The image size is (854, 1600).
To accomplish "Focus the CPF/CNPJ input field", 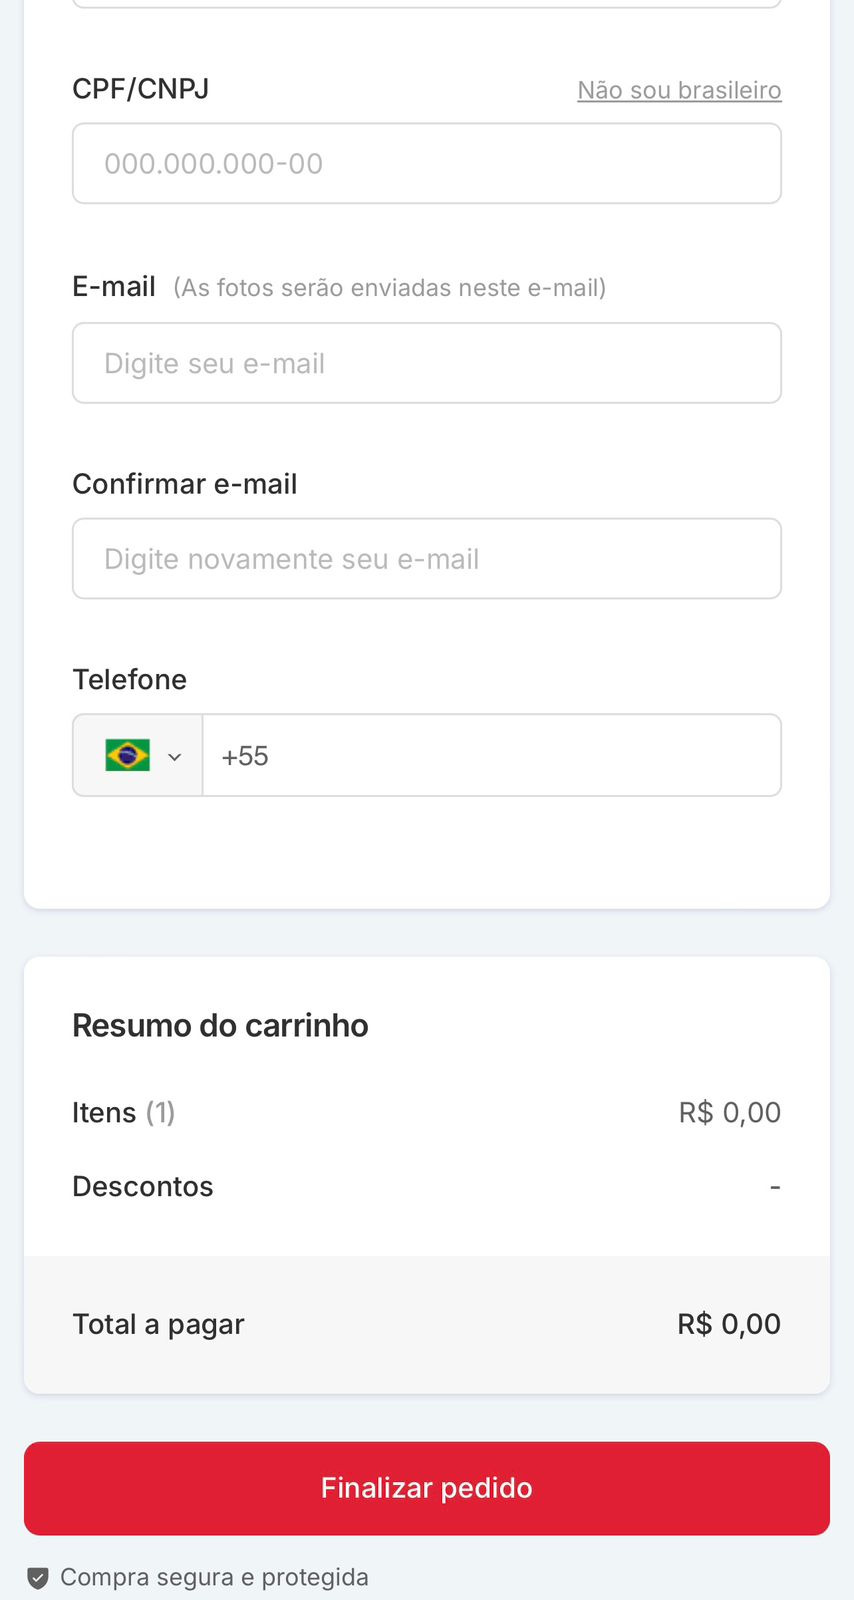I will (x=427, y=164).
